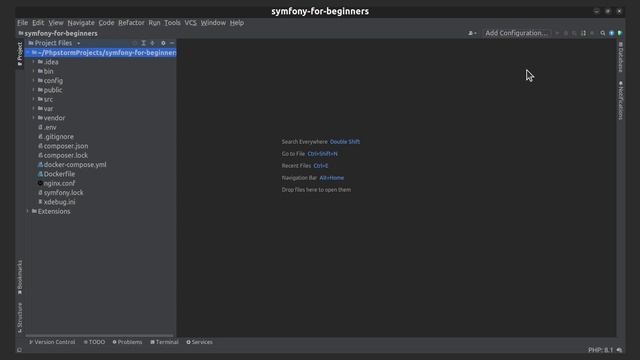The width and height of the screenshot is (640, 360).
Task: Open the Edit menu
Action: pyautogui.click(x=38, y=23)
